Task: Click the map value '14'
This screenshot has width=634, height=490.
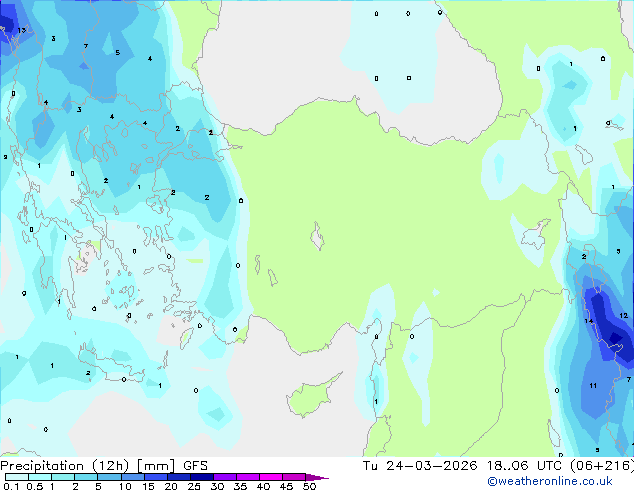Action: pos(588,321)
